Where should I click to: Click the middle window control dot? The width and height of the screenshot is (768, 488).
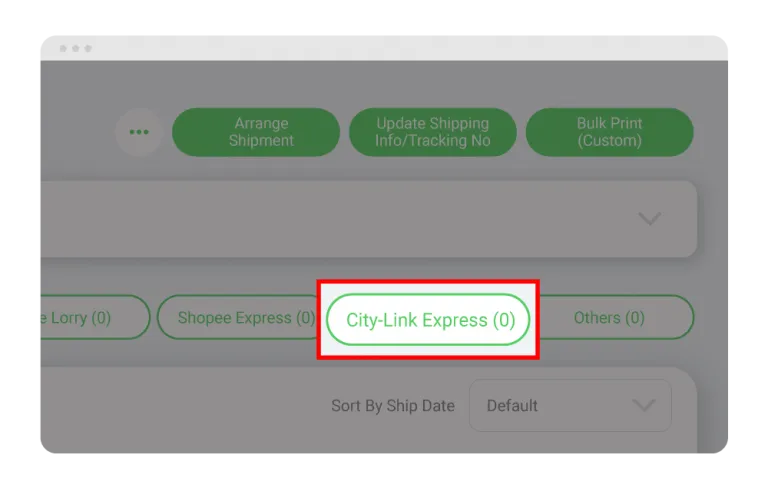[75, 49]
